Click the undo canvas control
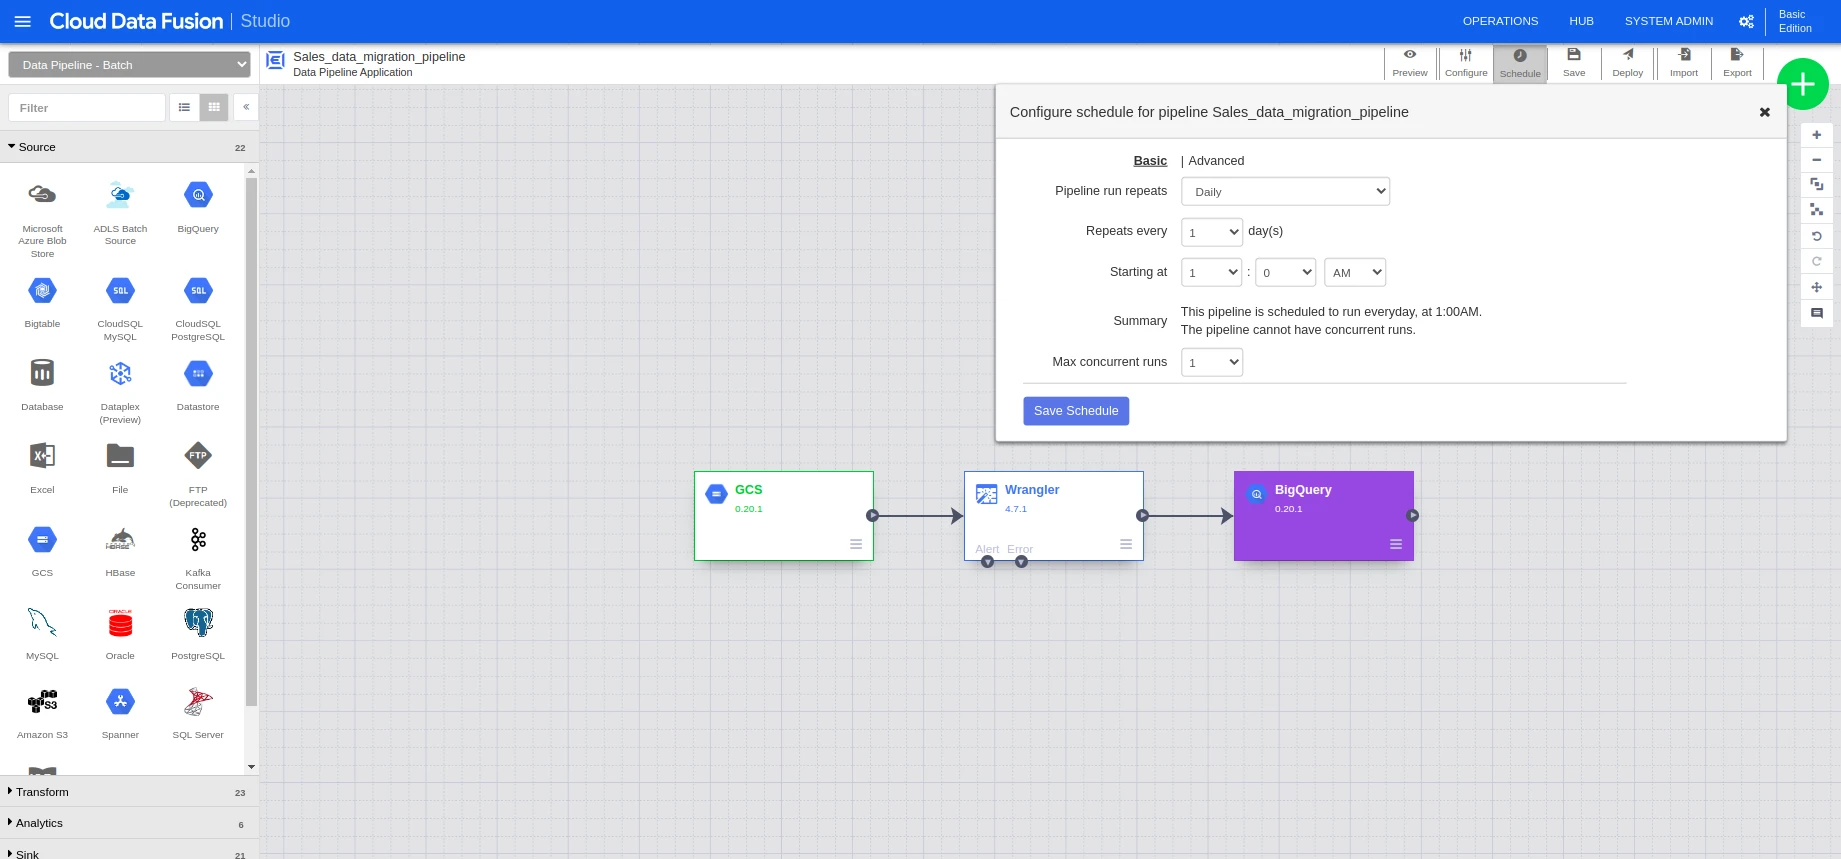1841x859 pixels. (x=1817, y=236)
